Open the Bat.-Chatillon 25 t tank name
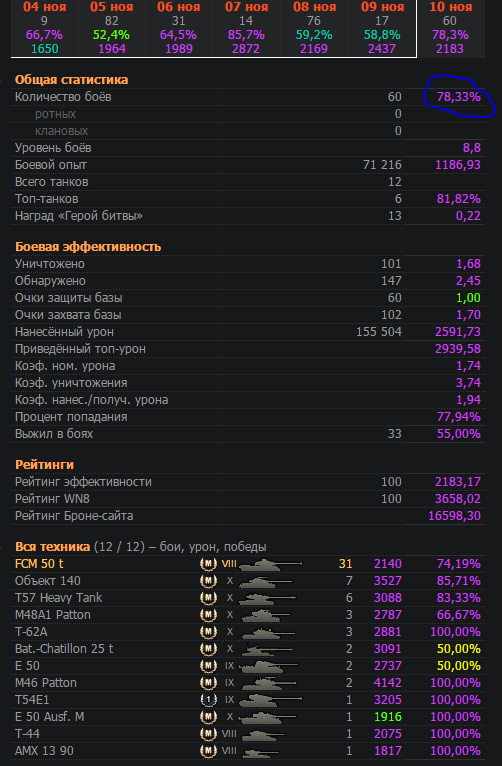This screenshot has width=502, height=766. tap(64, 649)
